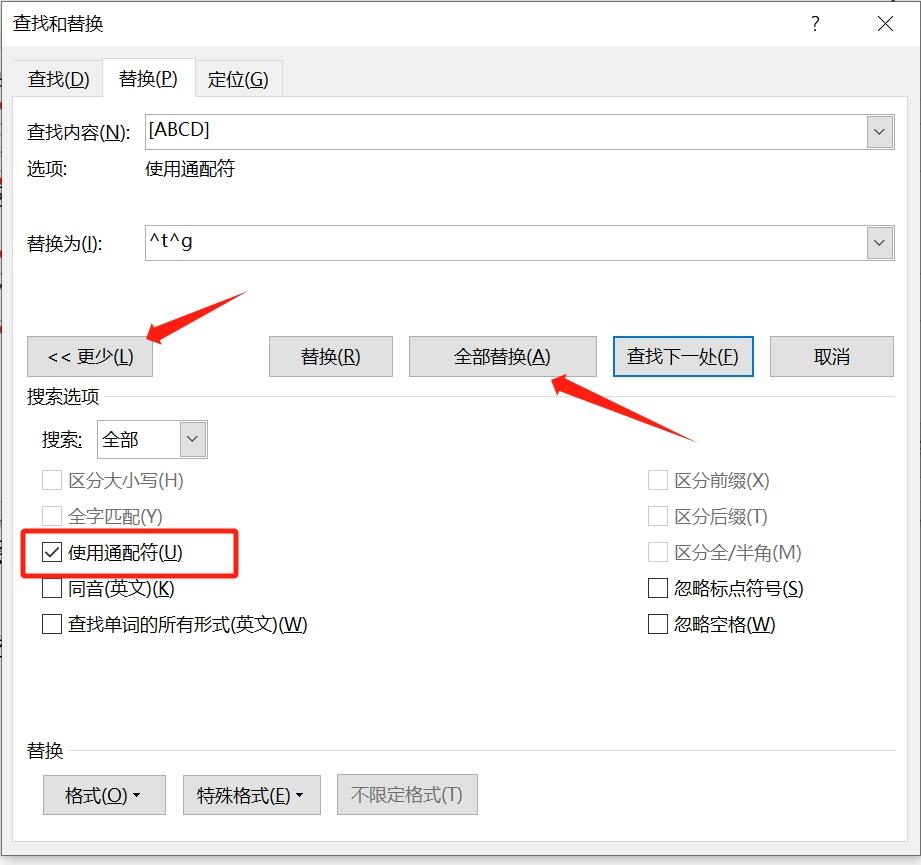
Task: Open the 替换为 history dropdown
Action: click(878, 242)
